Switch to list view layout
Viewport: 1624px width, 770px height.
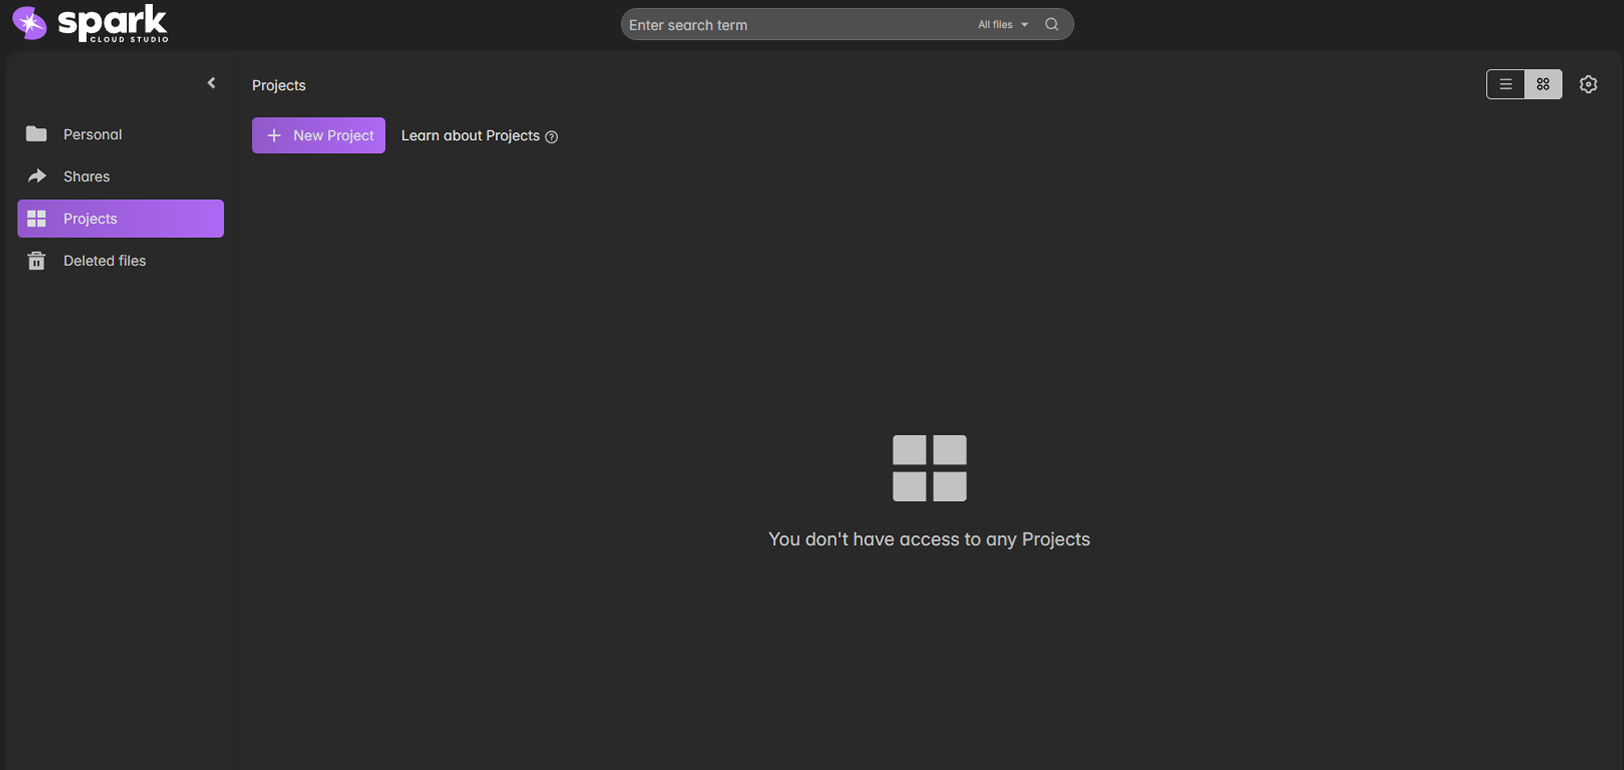1505,84
